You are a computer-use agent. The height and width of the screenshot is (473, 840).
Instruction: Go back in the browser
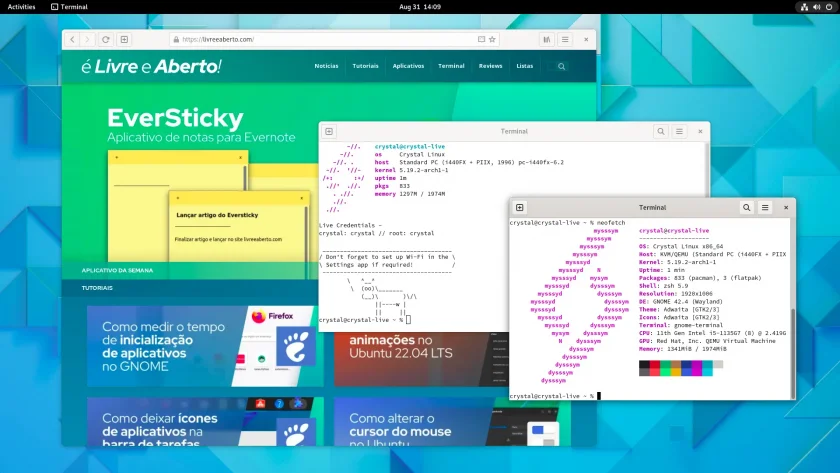point(72,40)
